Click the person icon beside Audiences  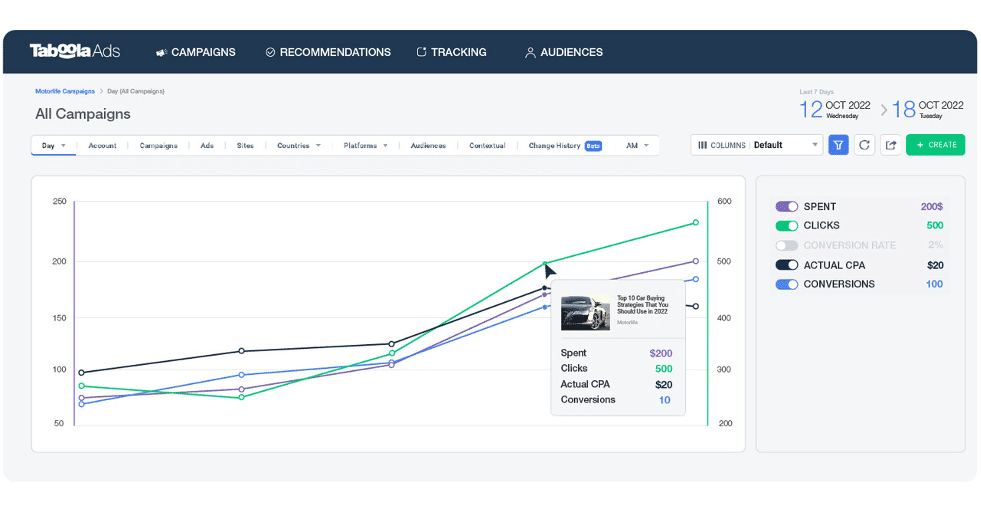point(530,53)
